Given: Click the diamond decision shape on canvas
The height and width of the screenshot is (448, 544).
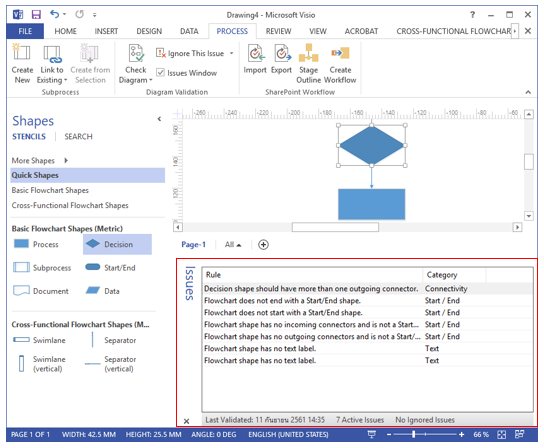Looking at the screenshot, I should (372, 145).
